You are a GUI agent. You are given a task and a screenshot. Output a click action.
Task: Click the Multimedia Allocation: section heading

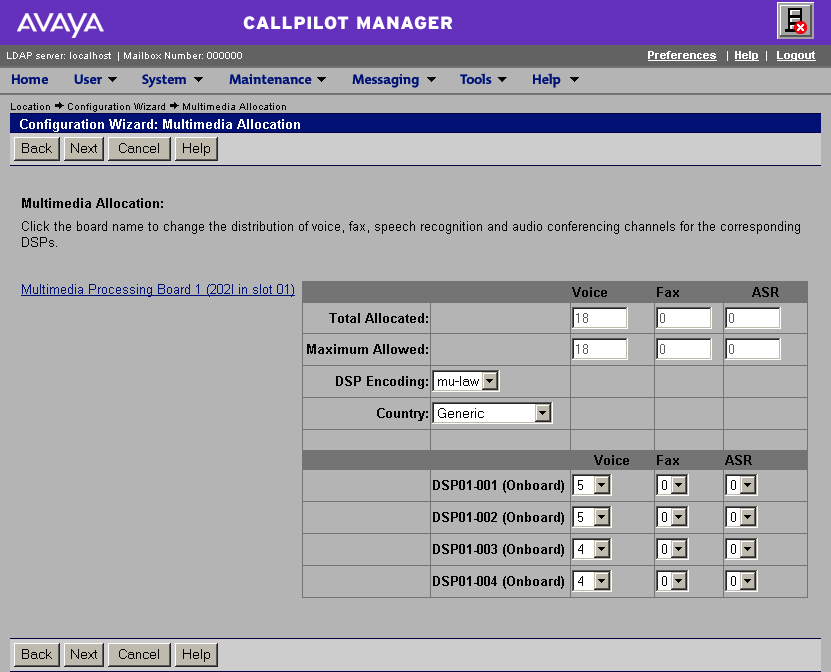pos(93,204)
